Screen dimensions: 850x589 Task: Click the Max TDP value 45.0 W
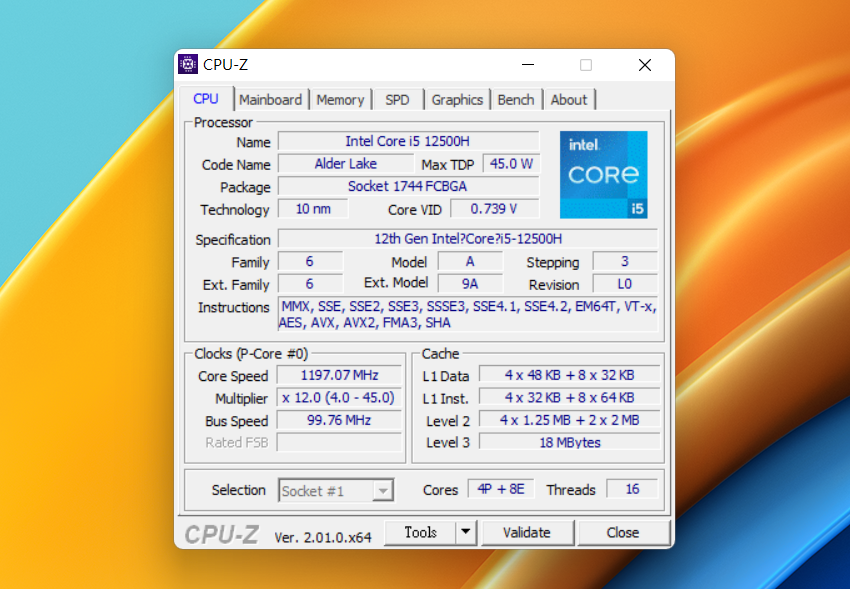pos(511,164)
